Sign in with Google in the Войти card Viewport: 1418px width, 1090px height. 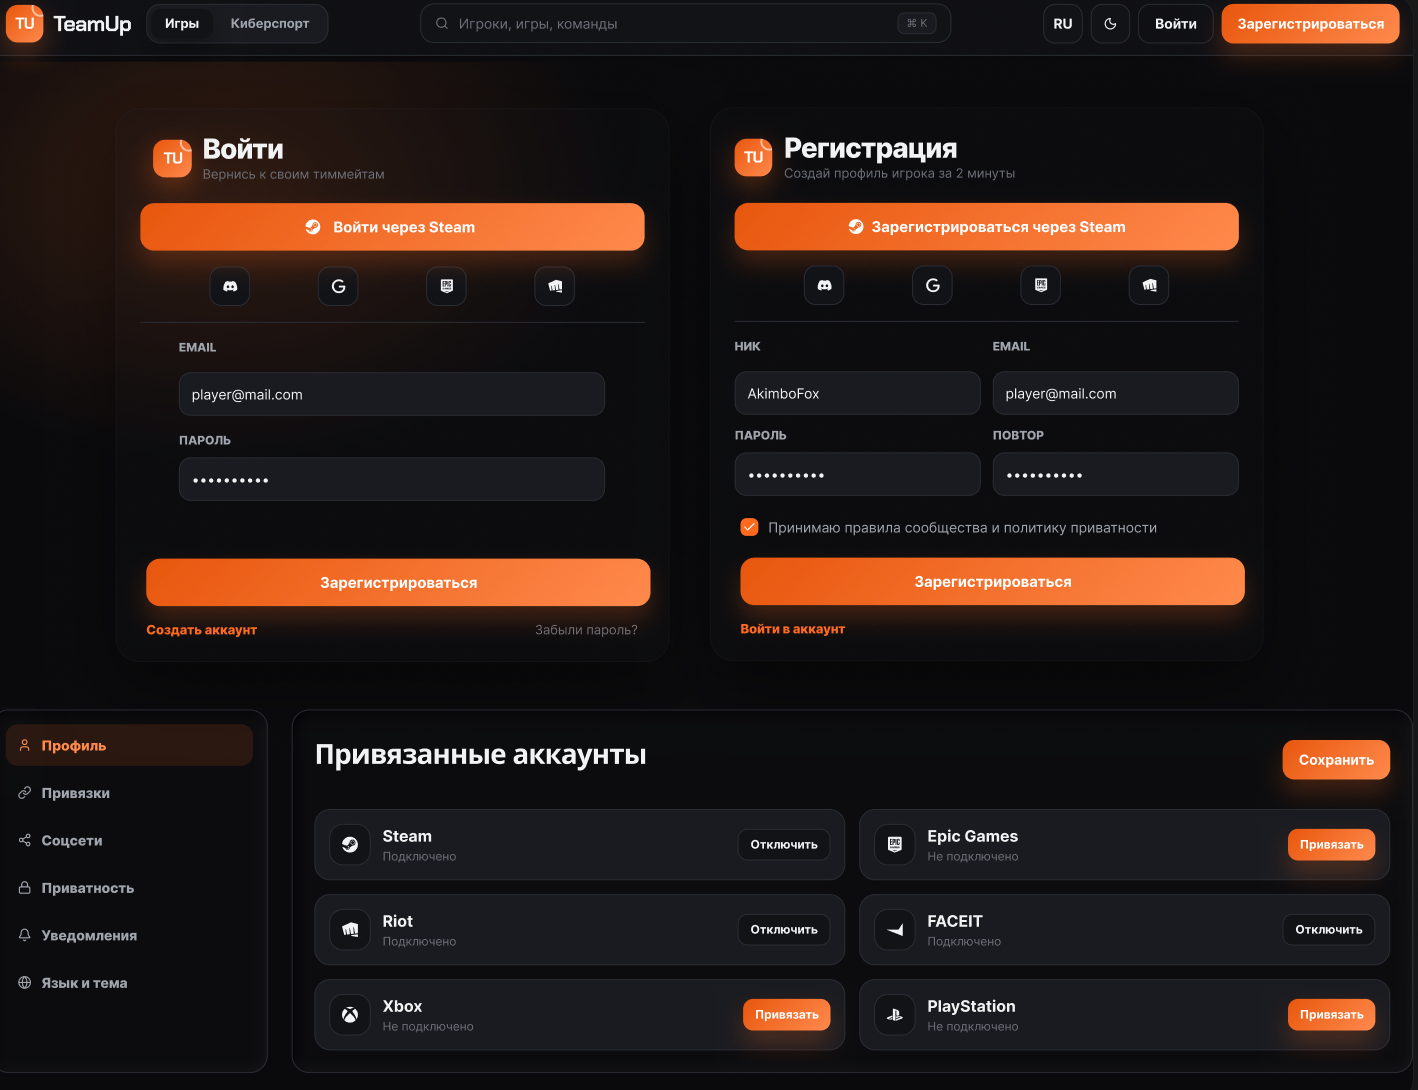tap(338, 286)
